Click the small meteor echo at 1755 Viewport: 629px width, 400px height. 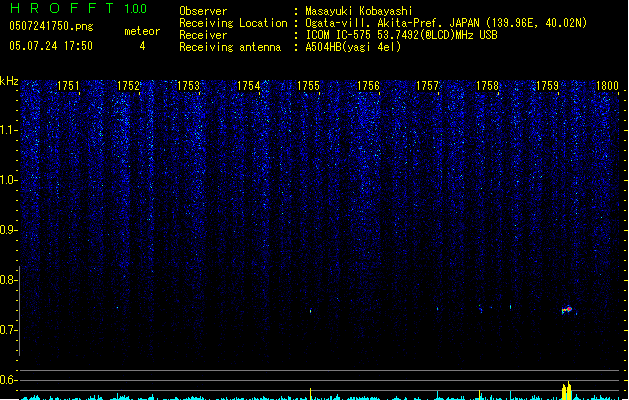310,311
